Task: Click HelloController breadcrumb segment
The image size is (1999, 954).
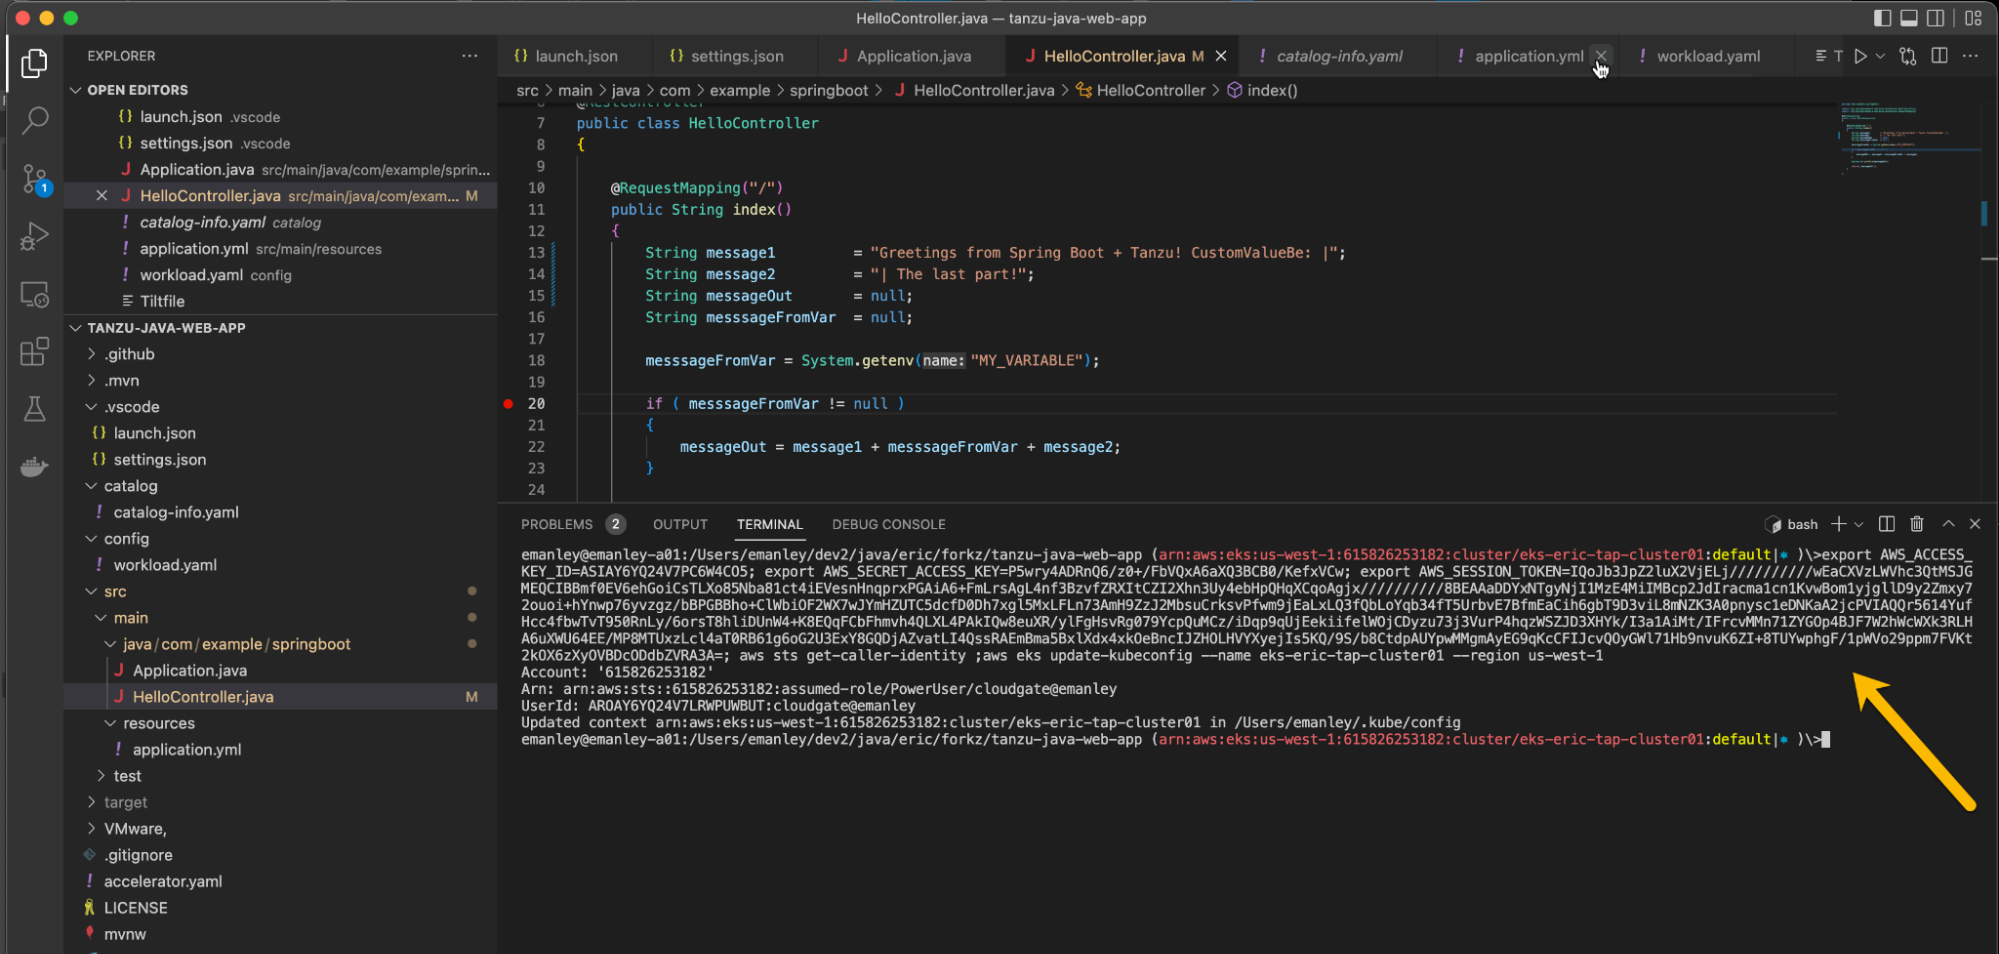Action: (x=1150, y=90)
